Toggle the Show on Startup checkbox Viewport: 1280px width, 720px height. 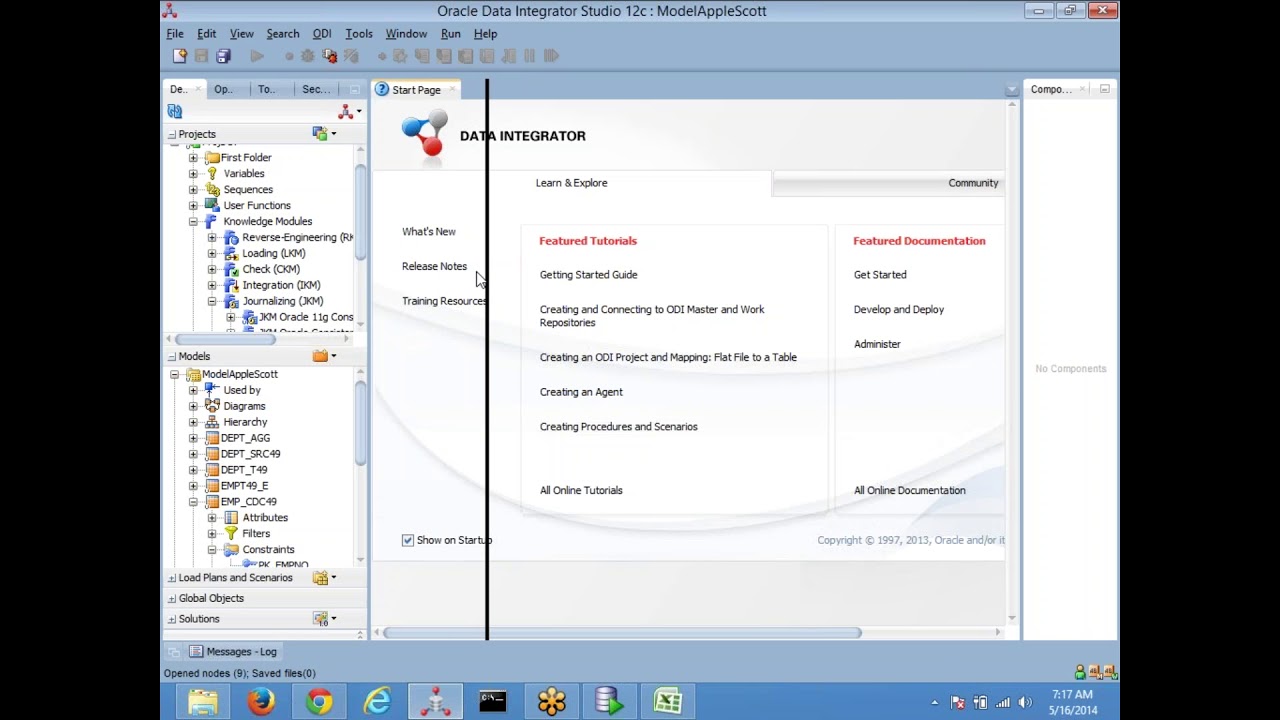[408, 541]
